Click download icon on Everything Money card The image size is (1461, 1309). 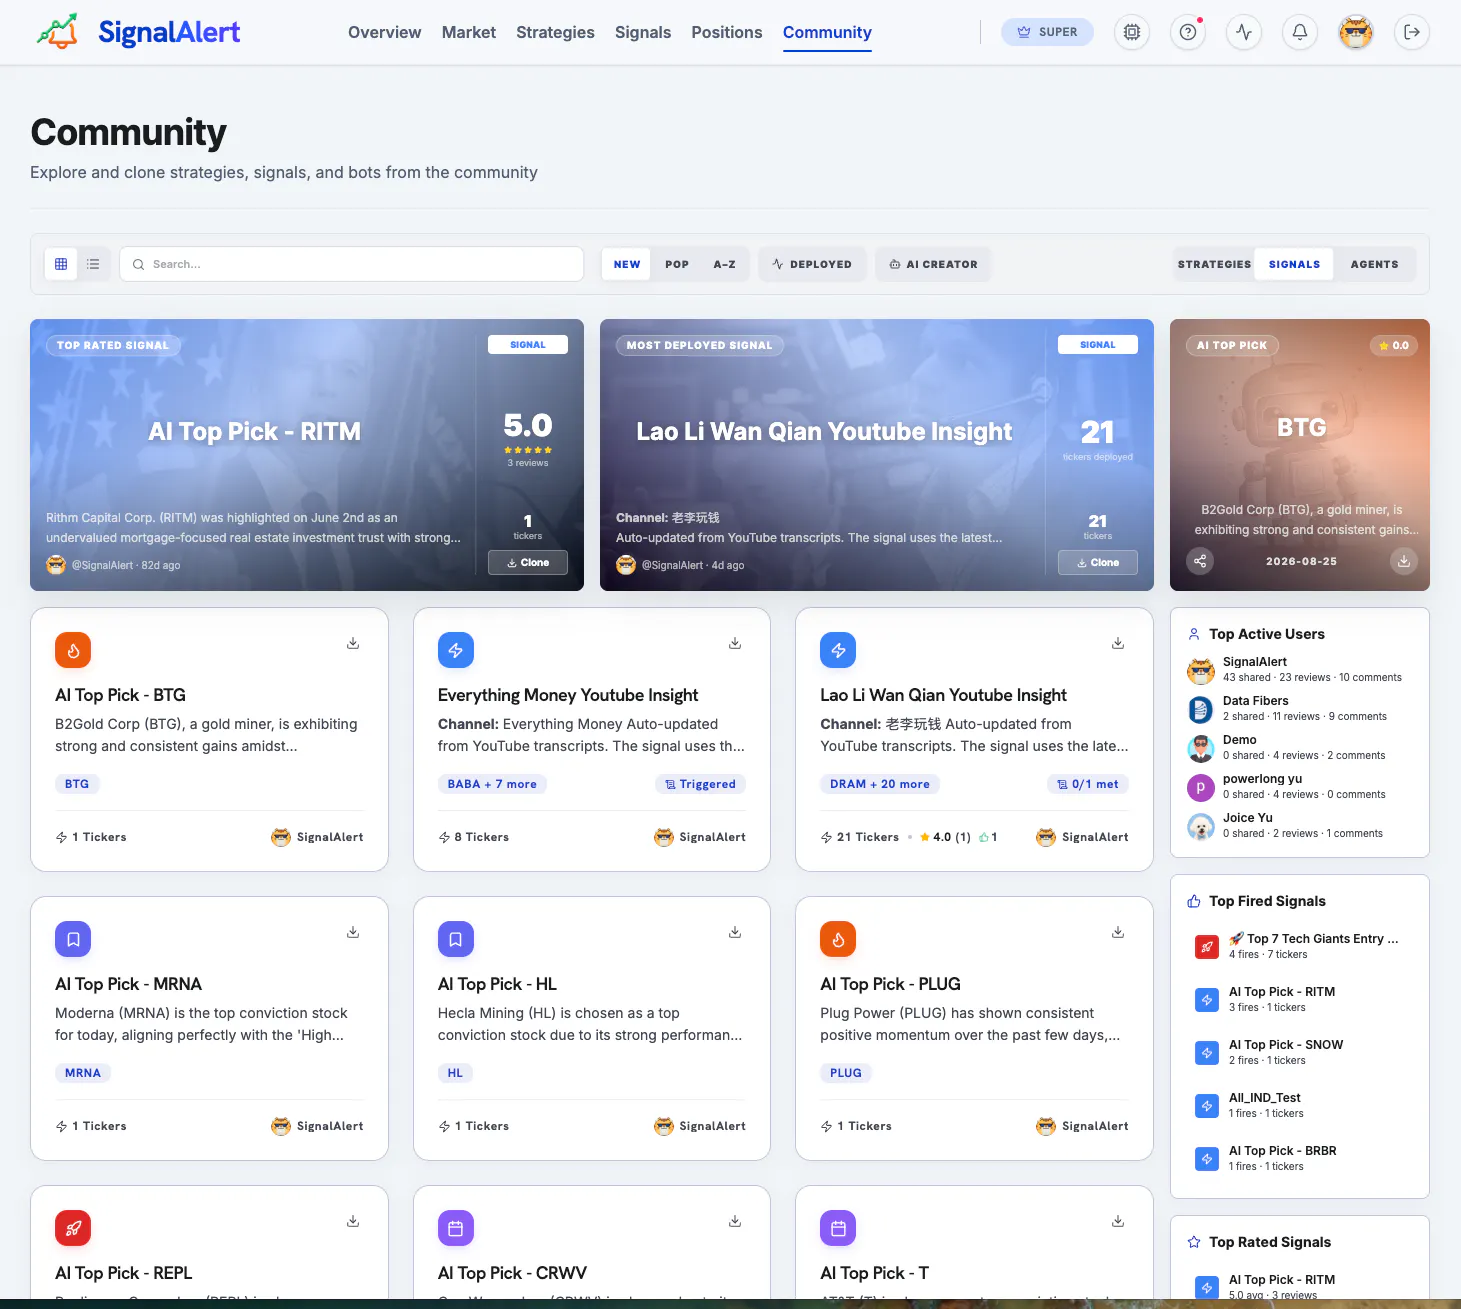(x=735, y=643)
